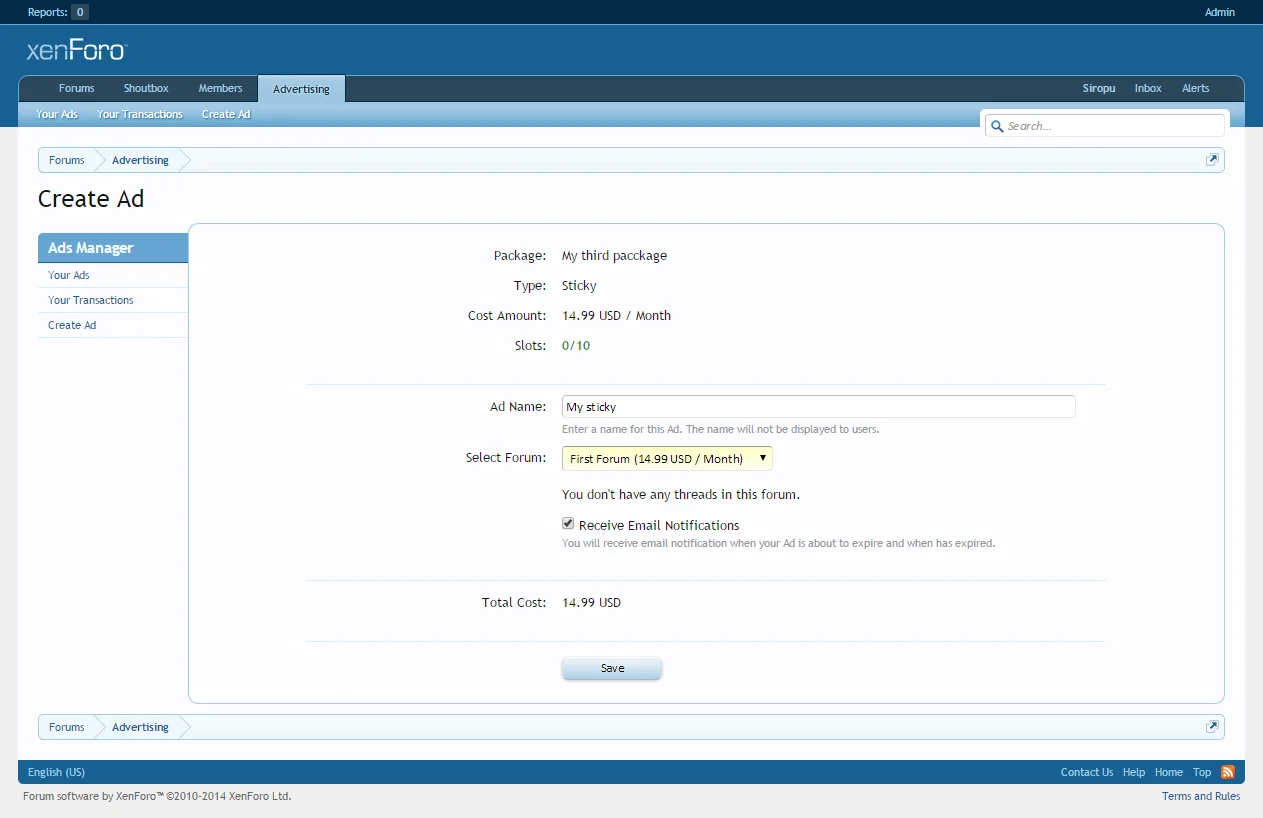Click Contact Us in the footer
This screenshot has height=818, width=1263.
tap(1087, 771)
